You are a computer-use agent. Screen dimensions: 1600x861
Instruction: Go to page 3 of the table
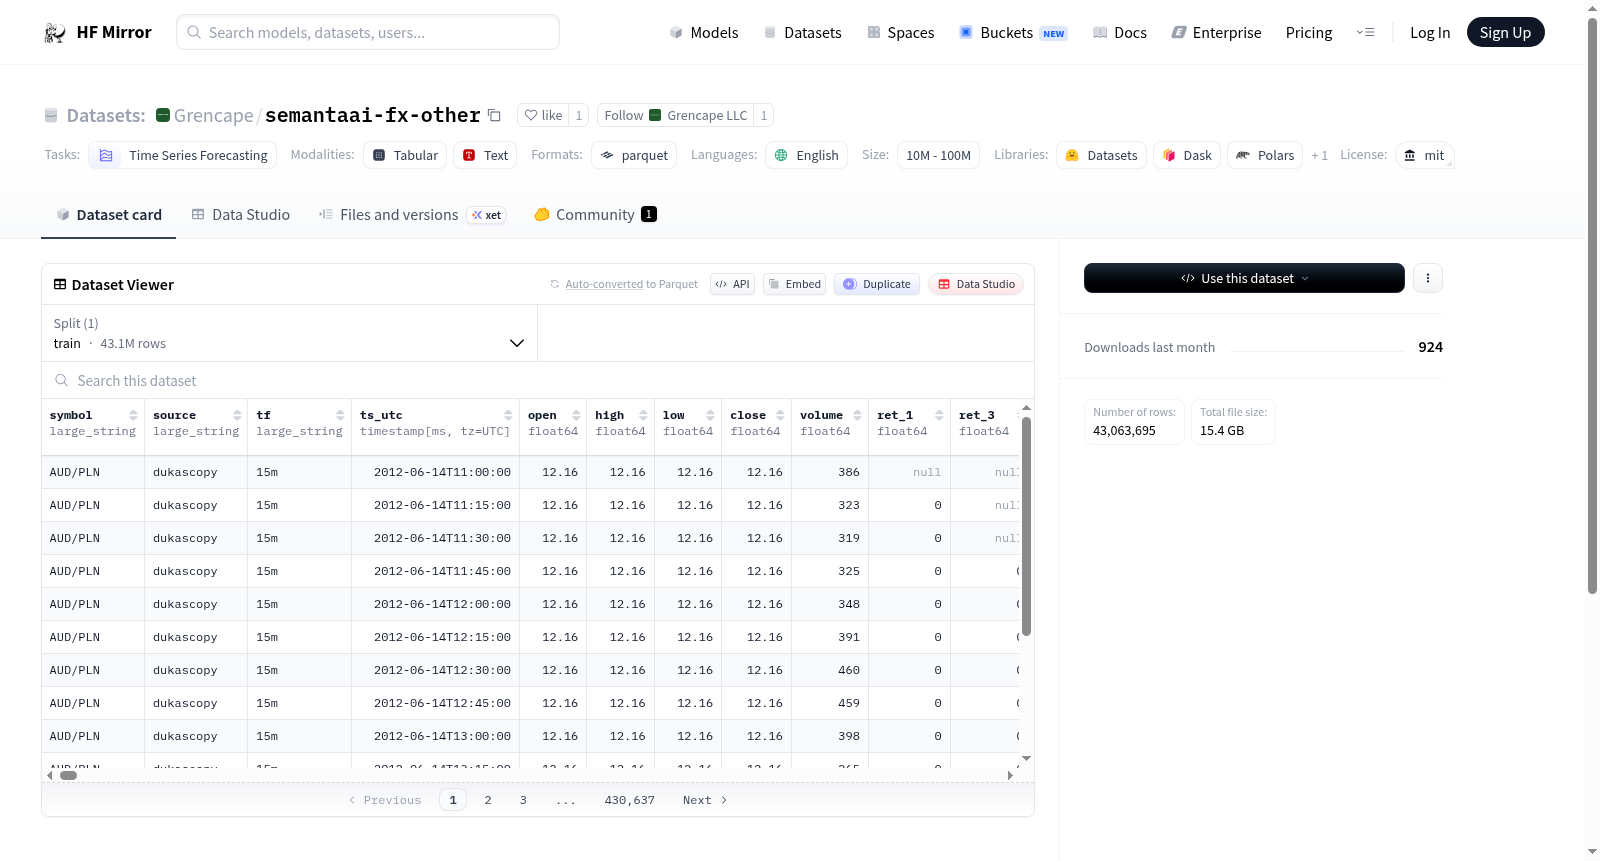[523, 800]
